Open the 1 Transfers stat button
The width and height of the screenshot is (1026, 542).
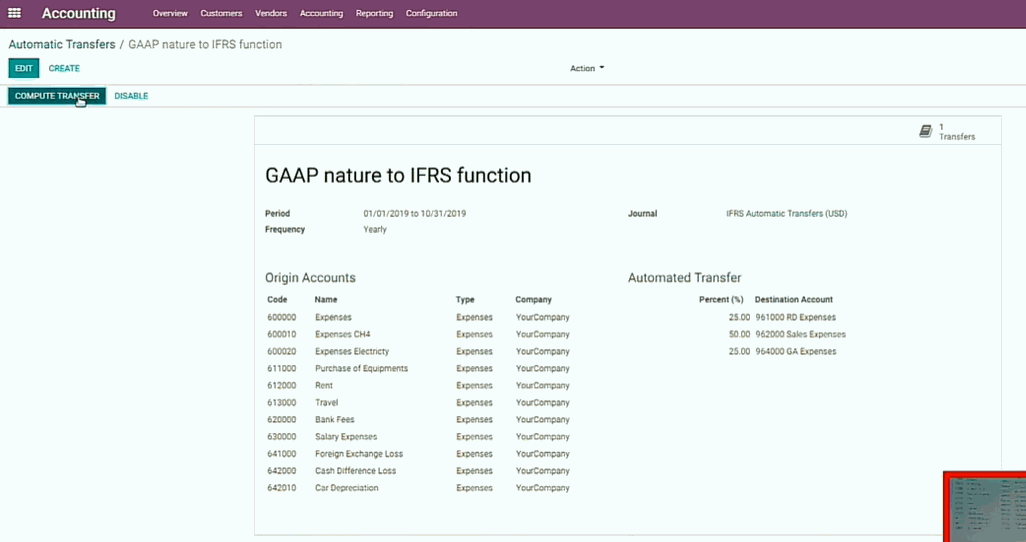coord(947,132)
